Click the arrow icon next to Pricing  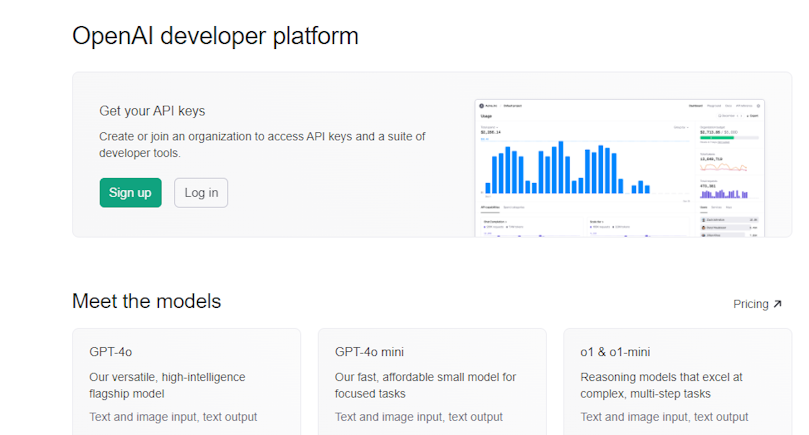point(778,304)
